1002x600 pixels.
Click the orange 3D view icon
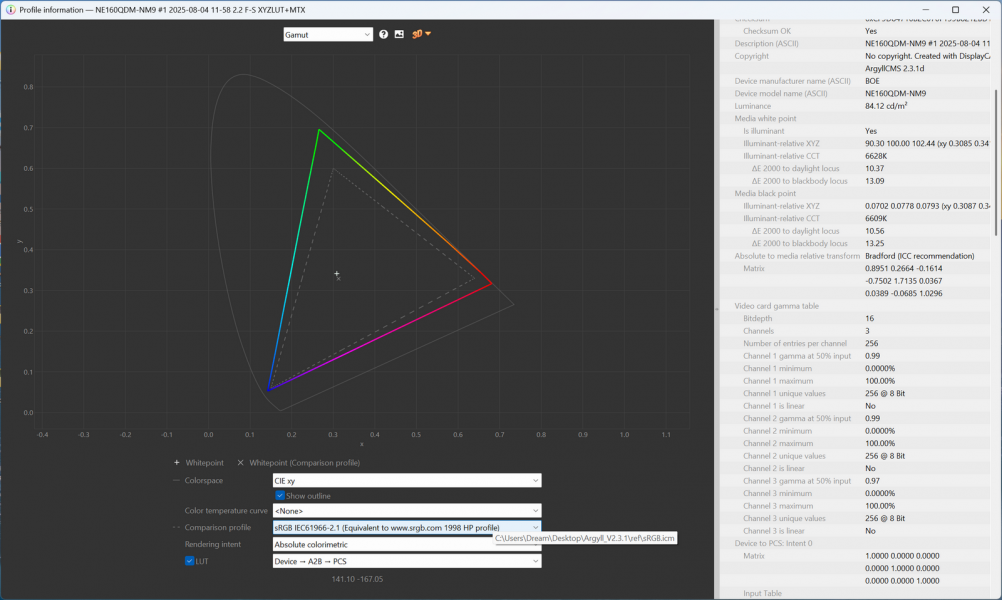(417, 34)
